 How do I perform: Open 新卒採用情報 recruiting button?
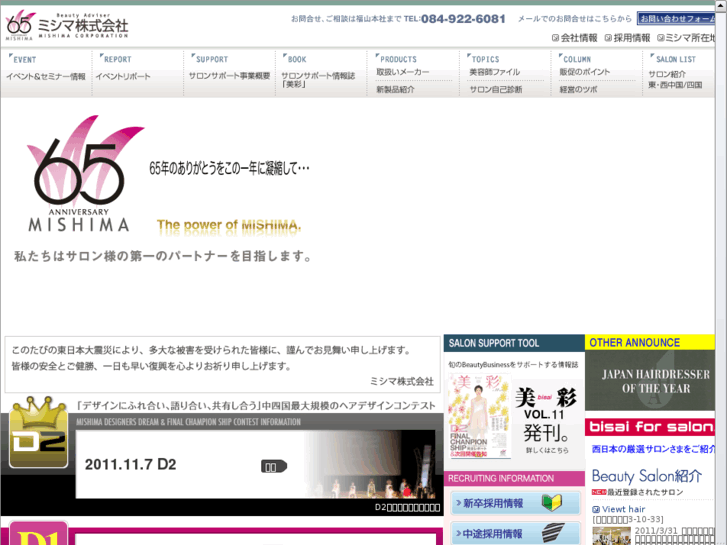point(515,503)
